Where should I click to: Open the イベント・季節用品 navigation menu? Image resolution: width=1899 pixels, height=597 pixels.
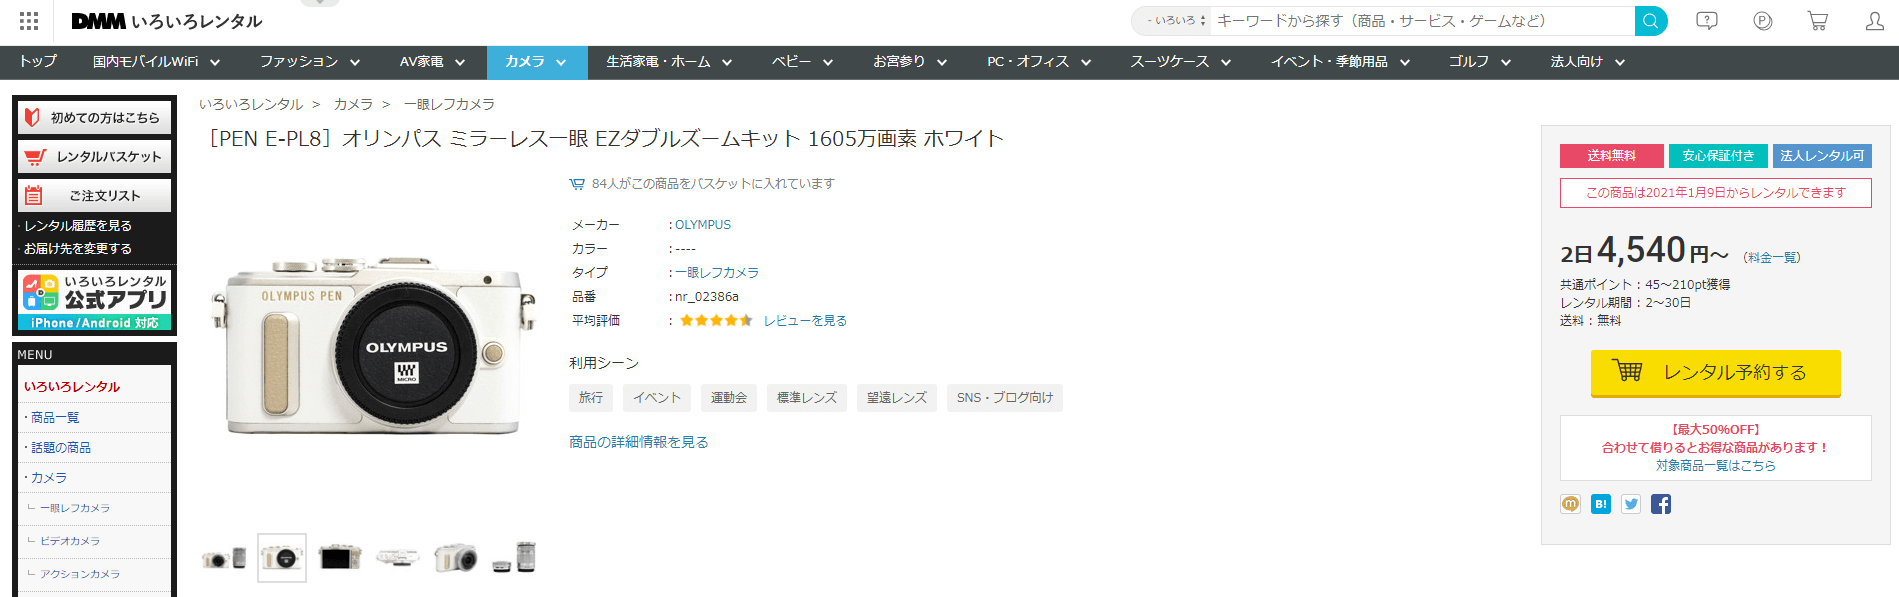(x=1340, y=62)
